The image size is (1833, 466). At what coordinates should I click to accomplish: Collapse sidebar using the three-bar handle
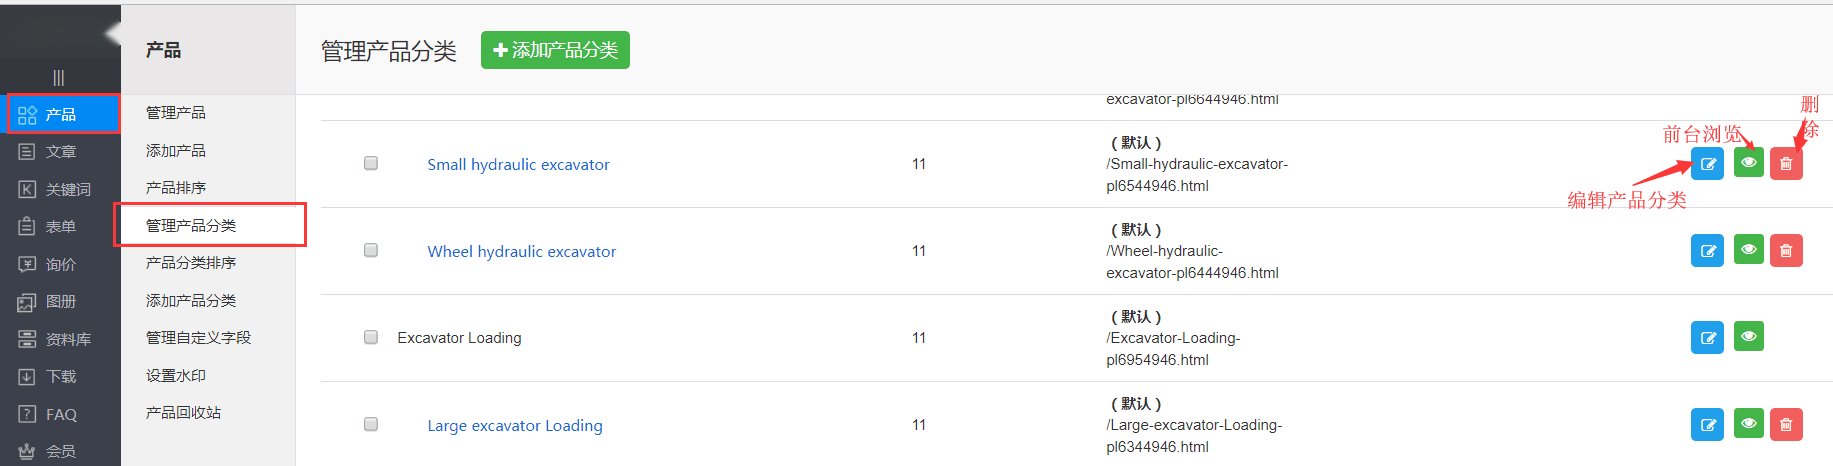[59, 77]
